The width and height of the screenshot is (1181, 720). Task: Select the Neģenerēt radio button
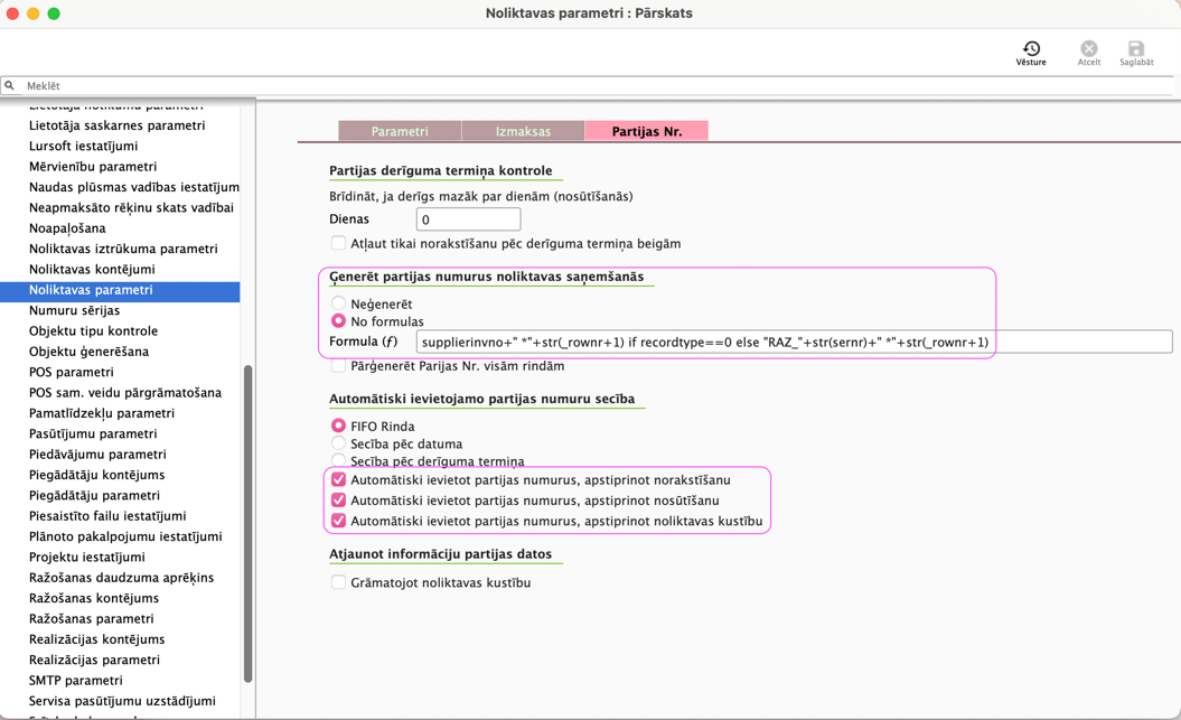click(x=339, y=303)
